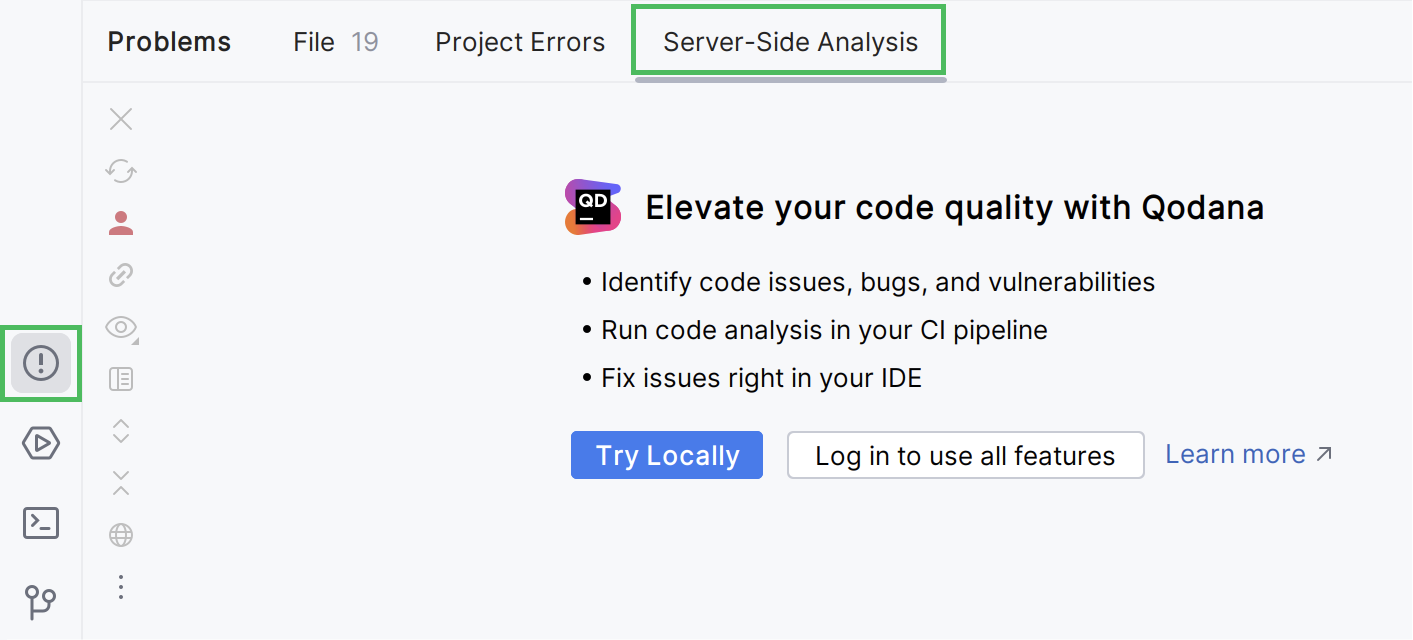The height and width of the screenshot is (640, 1413).
Task: Toggle the preview panel layout icon
Action: point(121,379)
